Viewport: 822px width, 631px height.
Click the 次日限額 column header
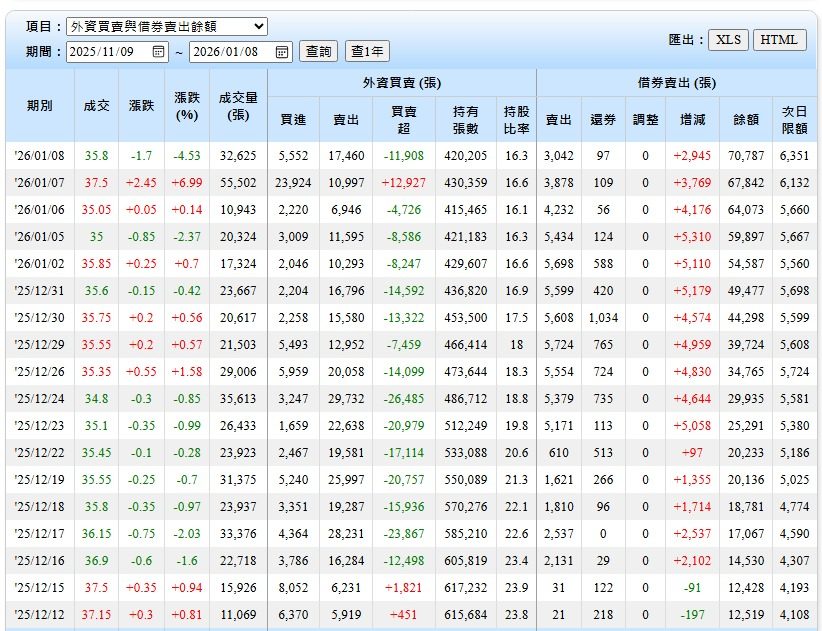point(794,119)
